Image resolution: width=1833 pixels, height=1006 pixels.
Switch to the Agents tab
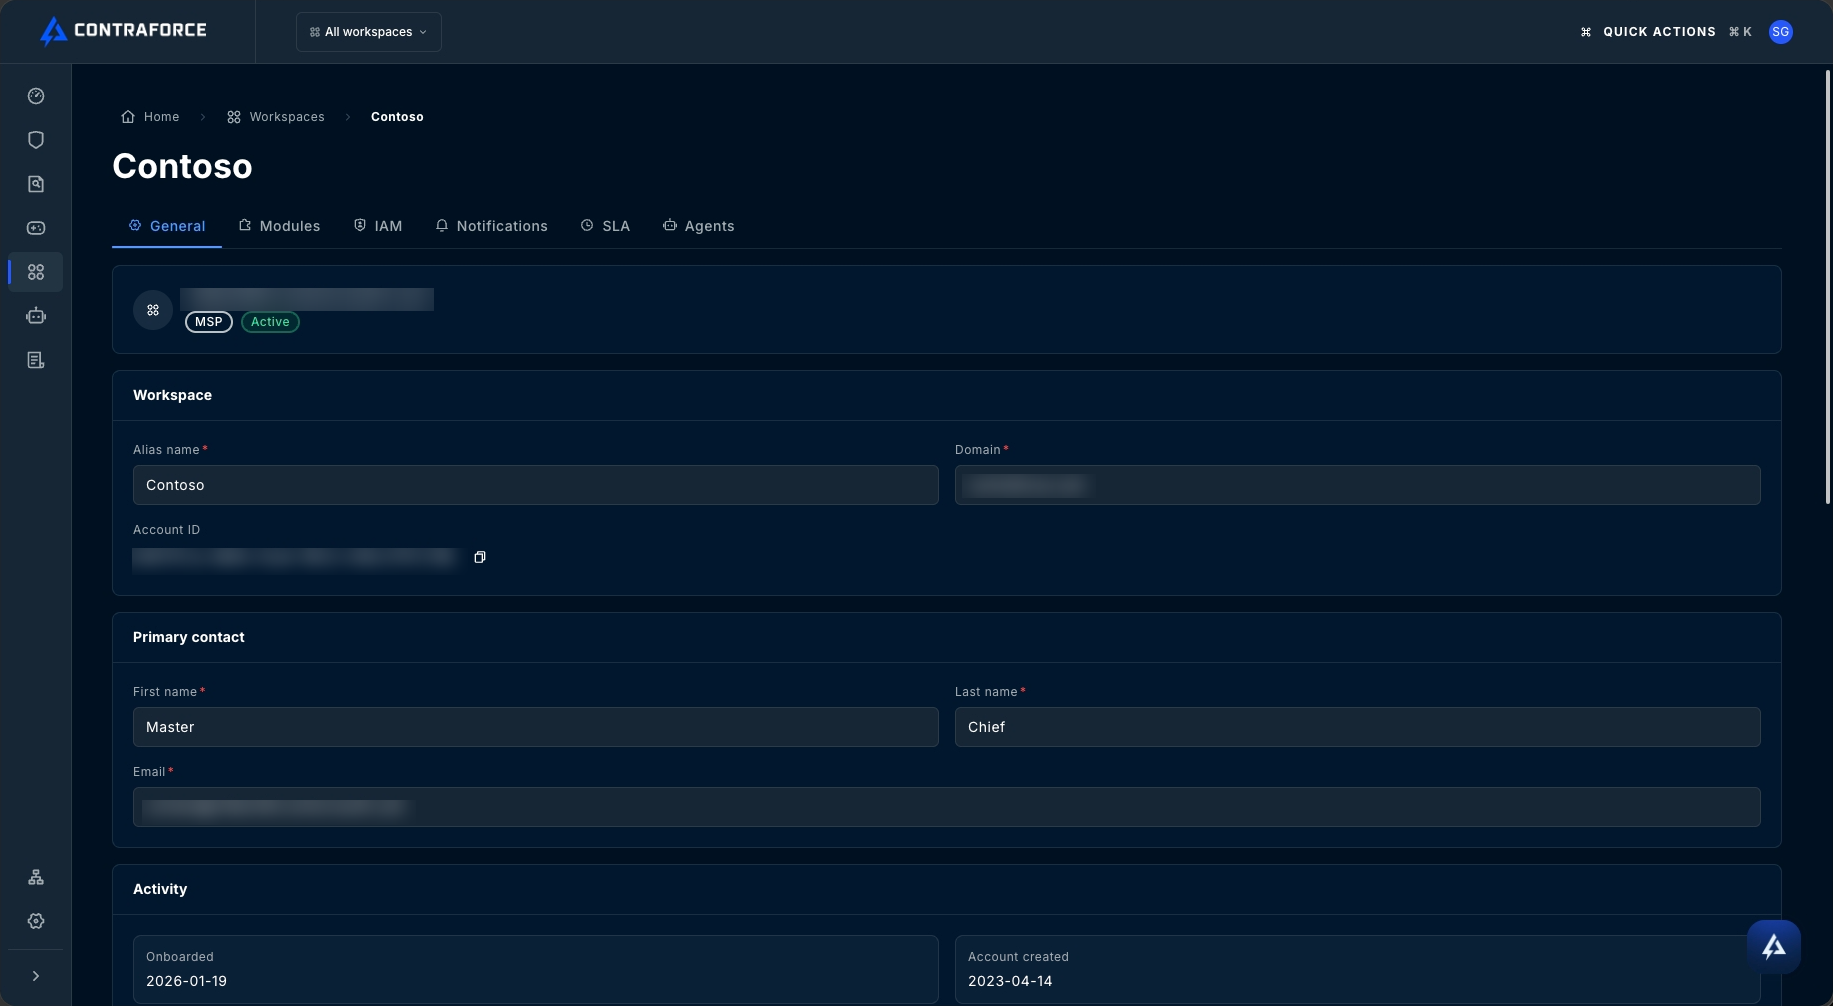(698, 226)
